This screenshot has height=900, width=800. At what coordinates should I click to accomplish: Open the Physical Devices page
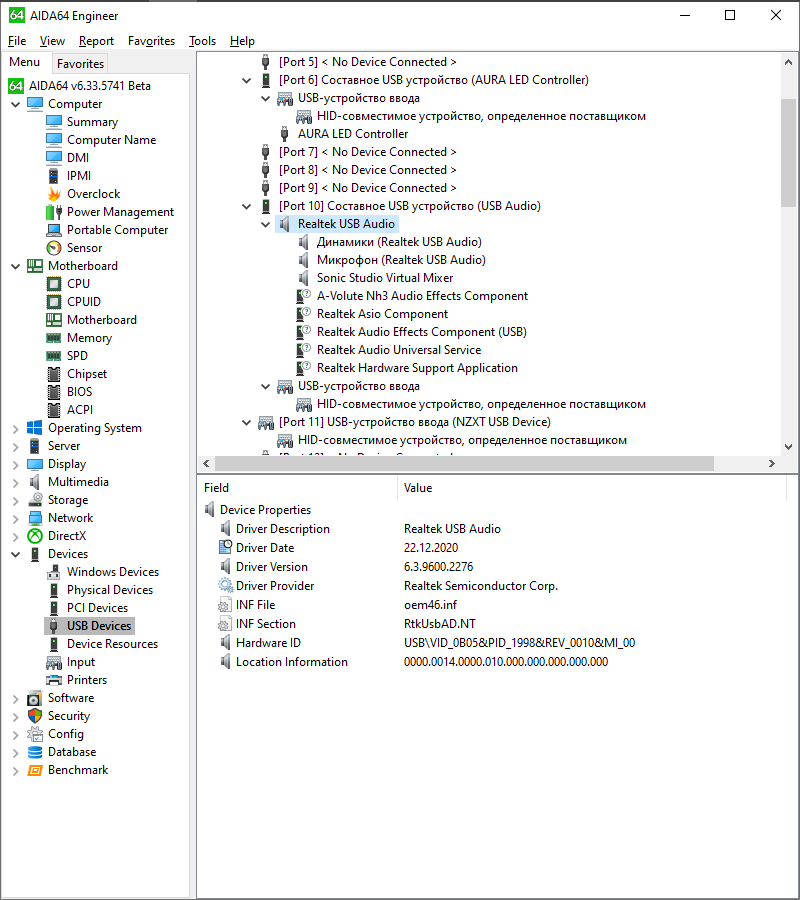coord(110,590)
